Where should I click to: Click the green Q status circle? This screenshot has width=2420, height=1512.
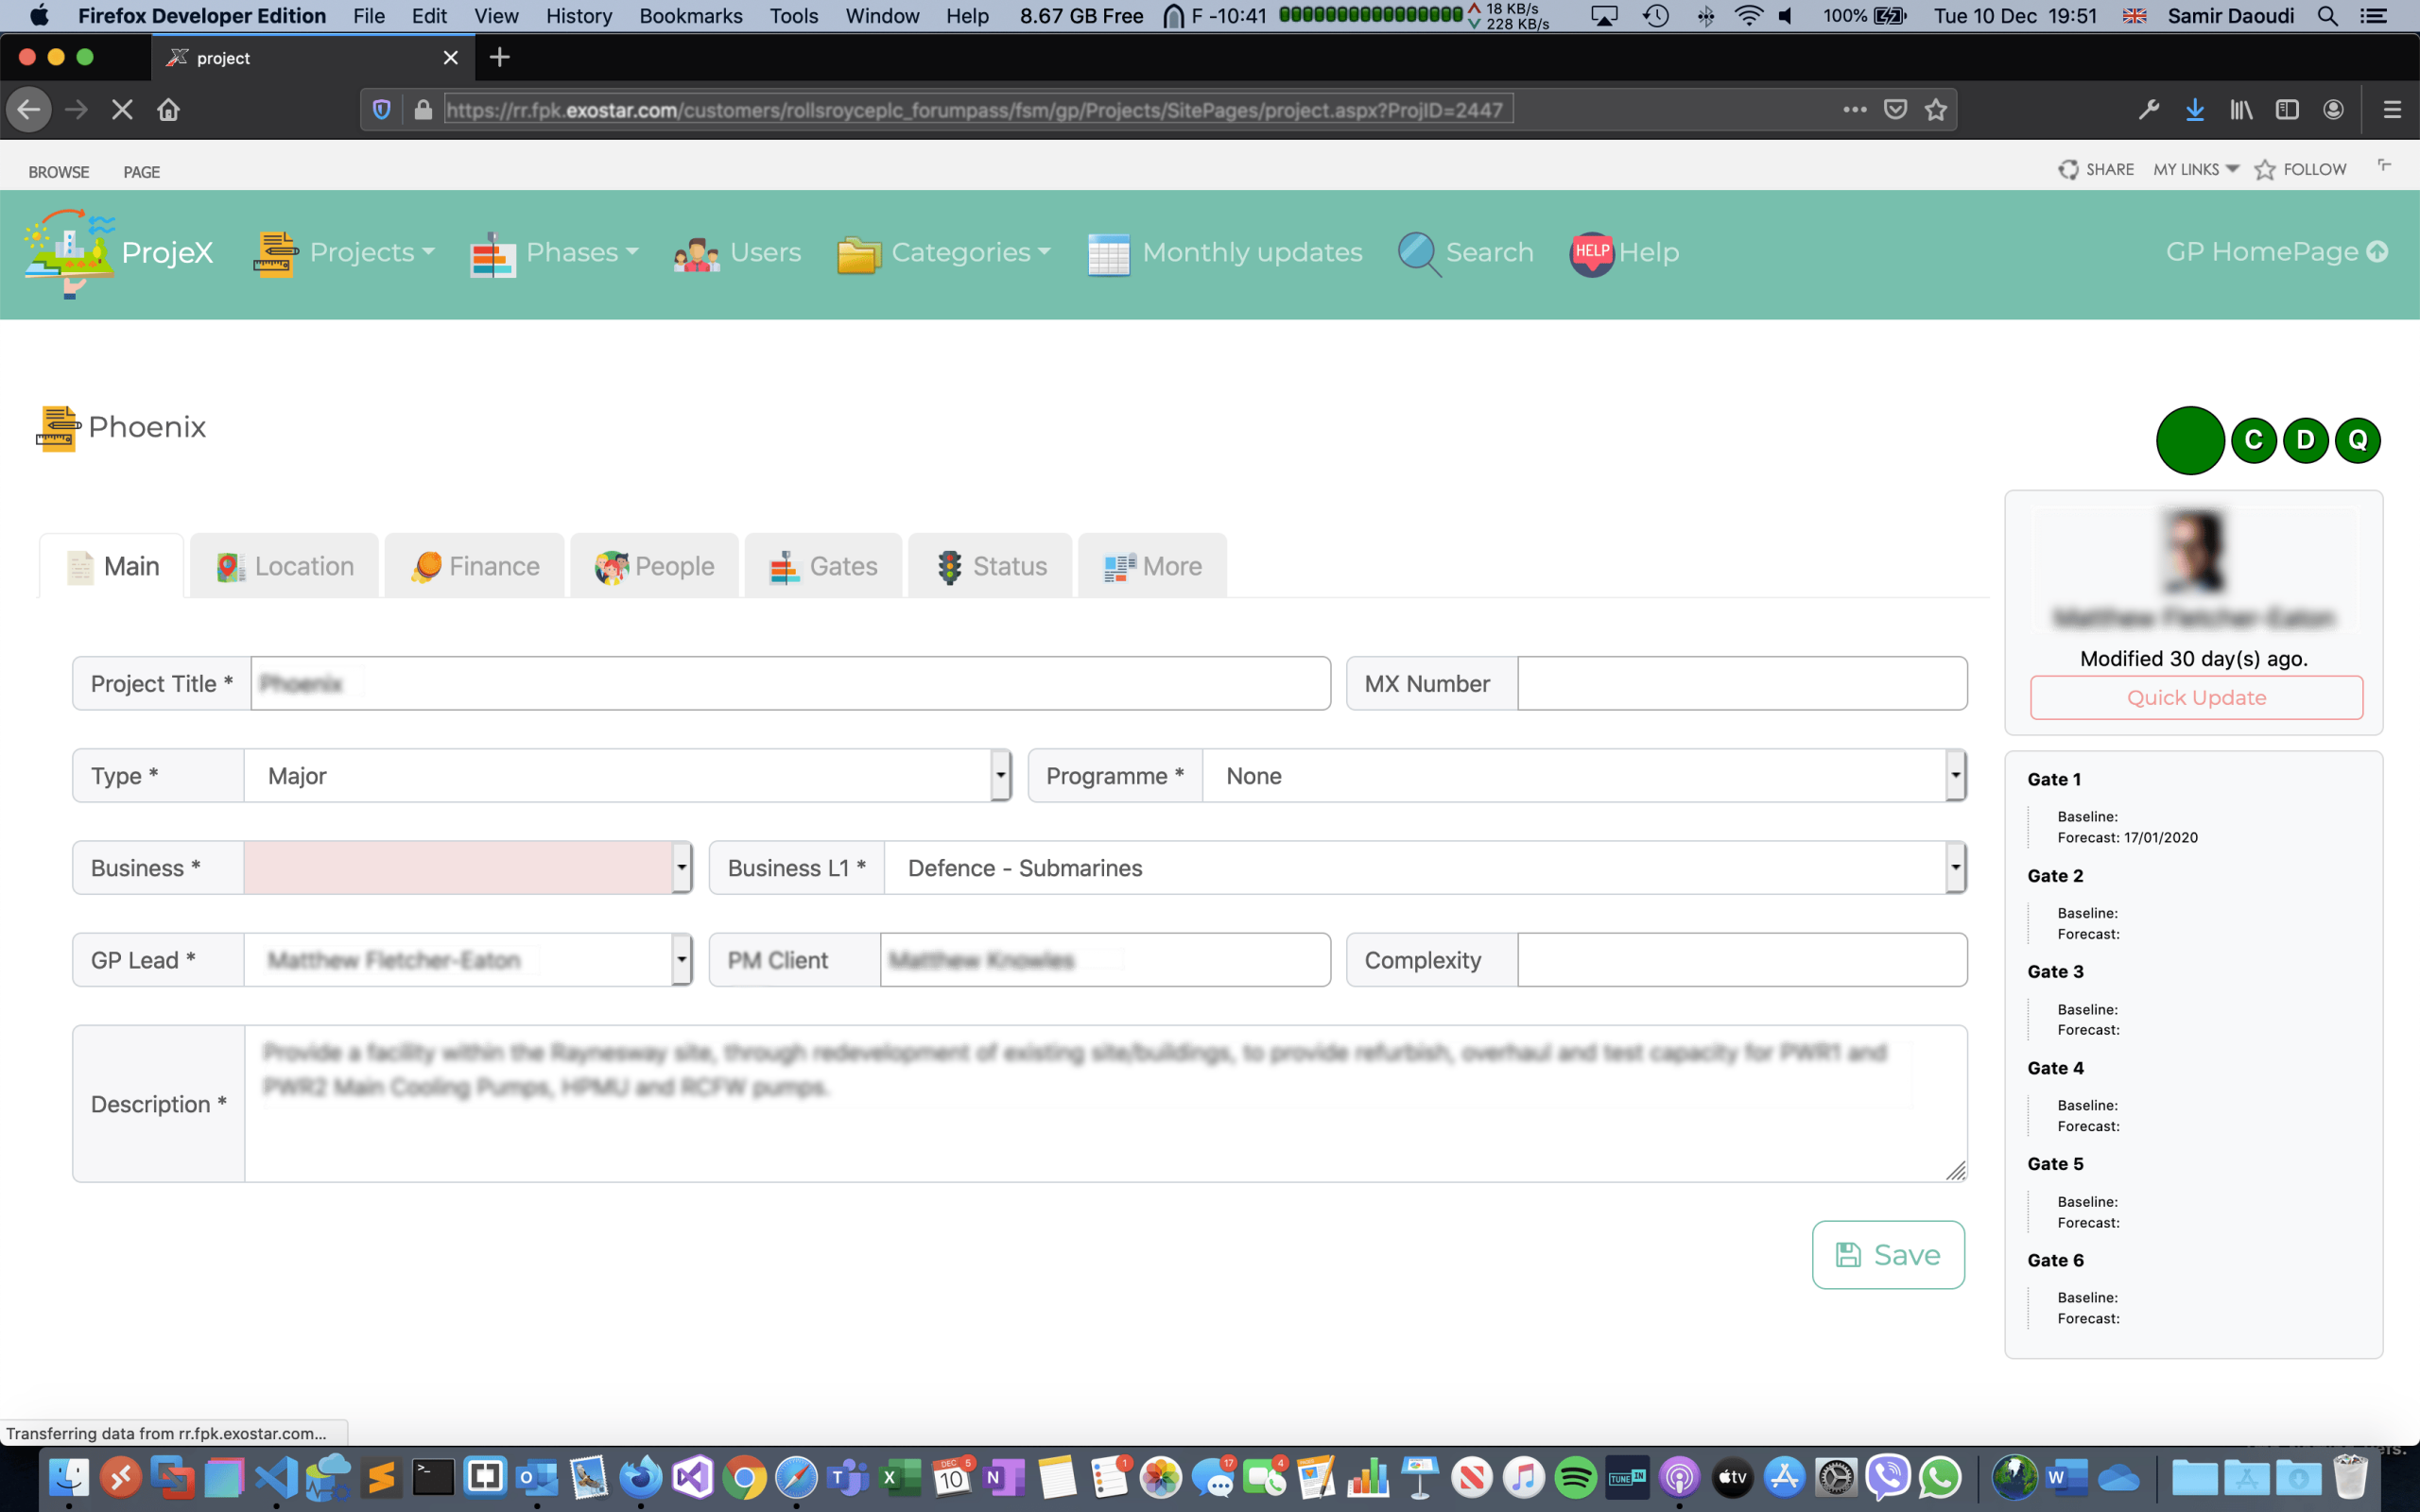click(2358, 440)
